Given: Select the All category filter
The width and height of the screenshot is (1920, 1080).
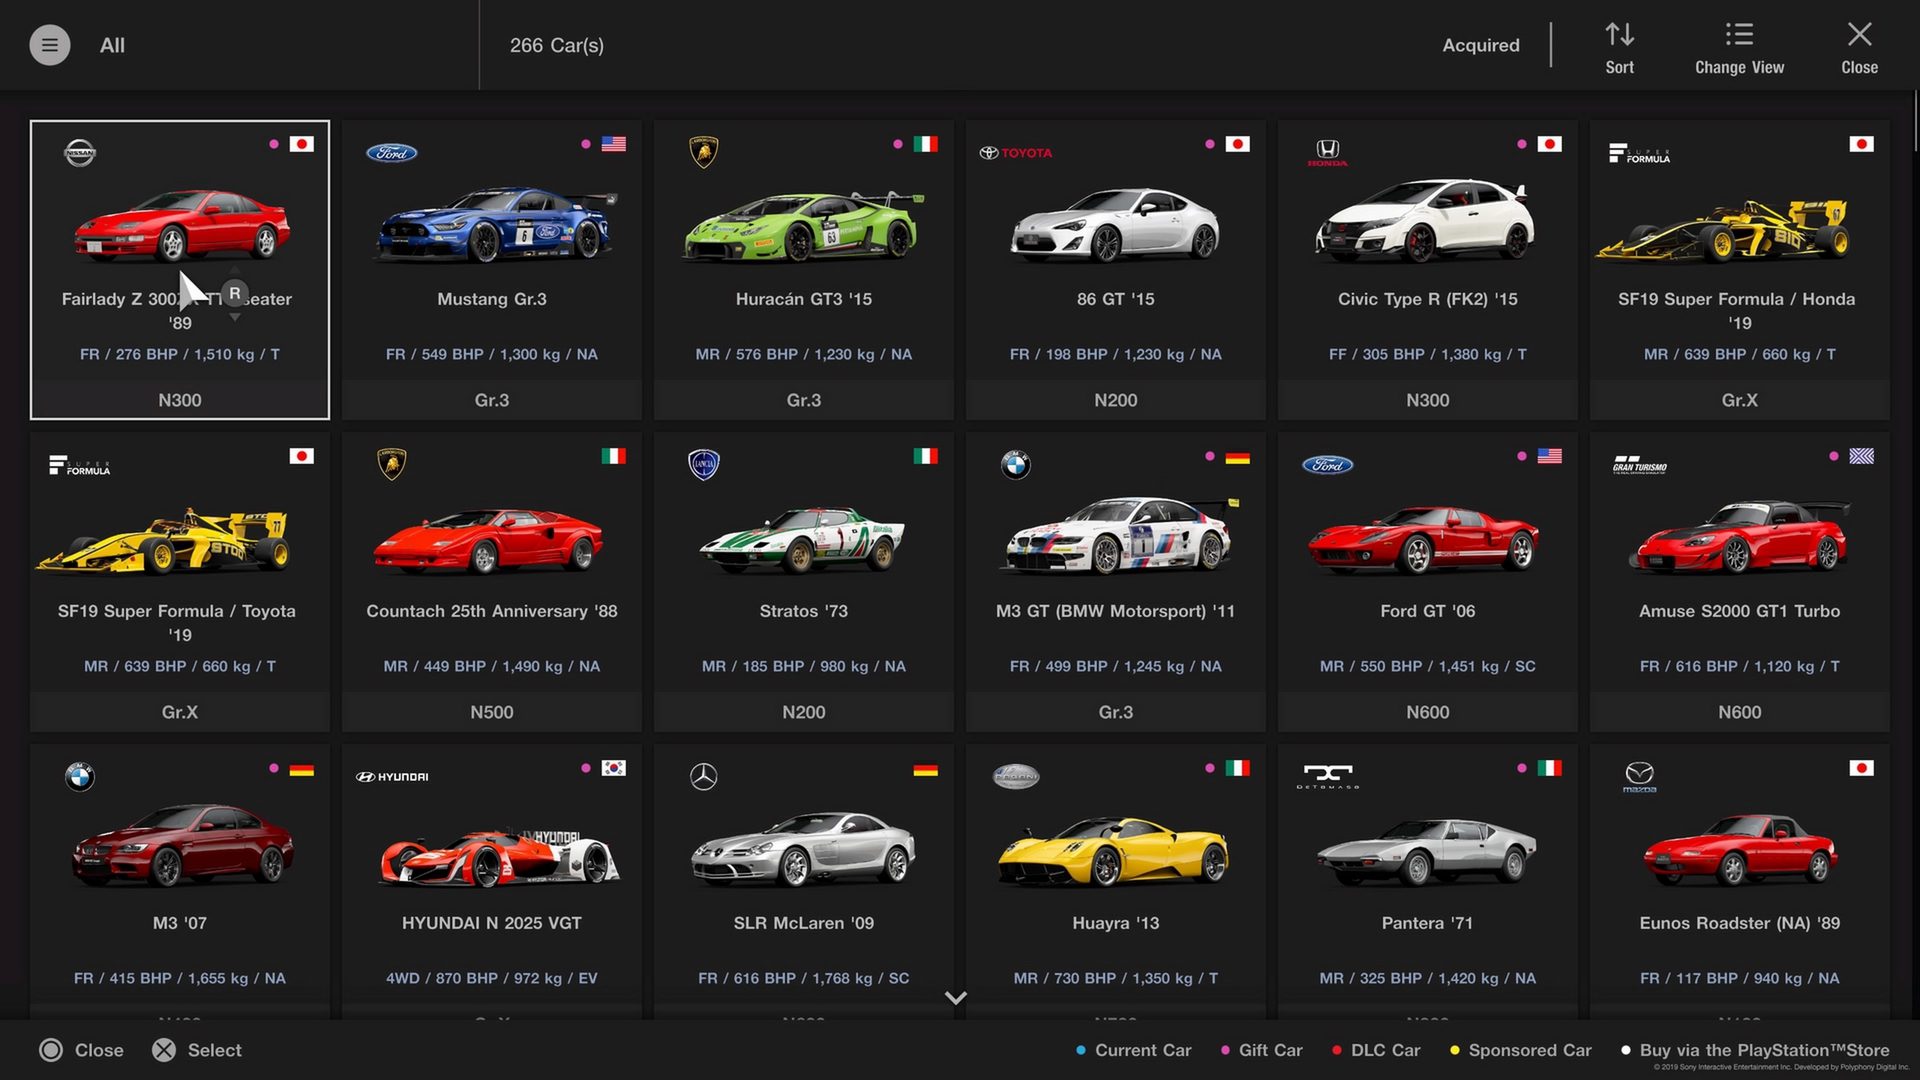Looking at the screenshot, I should coord(112,45).
